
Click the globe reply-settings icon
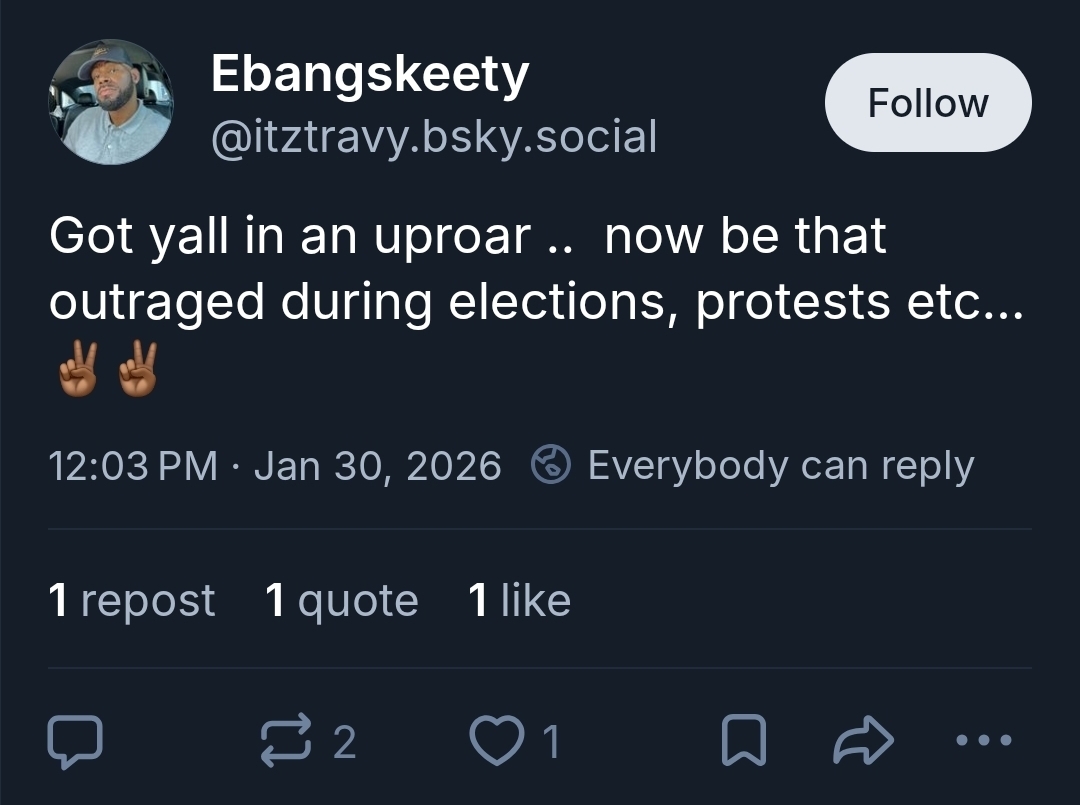coord(551,466)
